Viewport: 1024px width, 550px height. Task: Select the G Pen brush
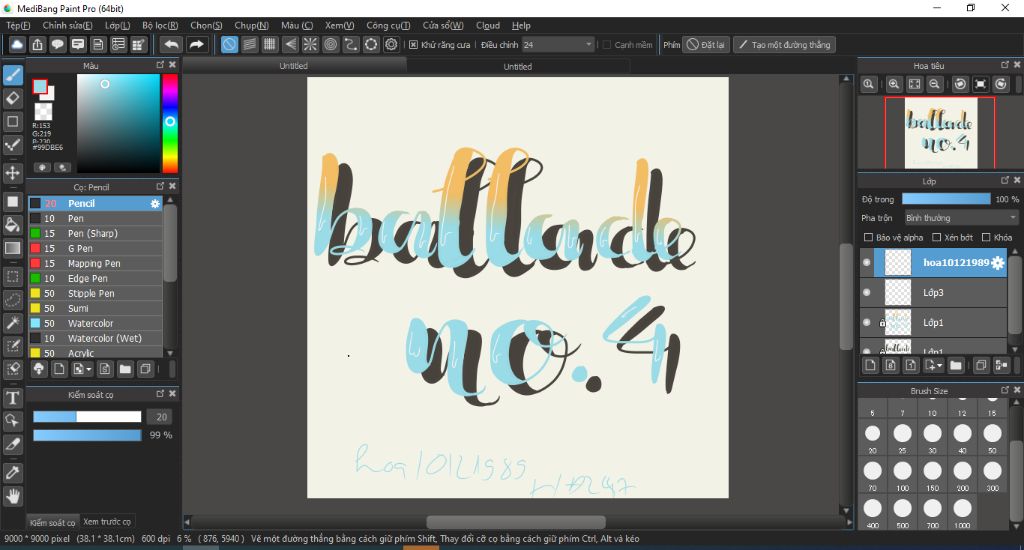coord(95,248)
